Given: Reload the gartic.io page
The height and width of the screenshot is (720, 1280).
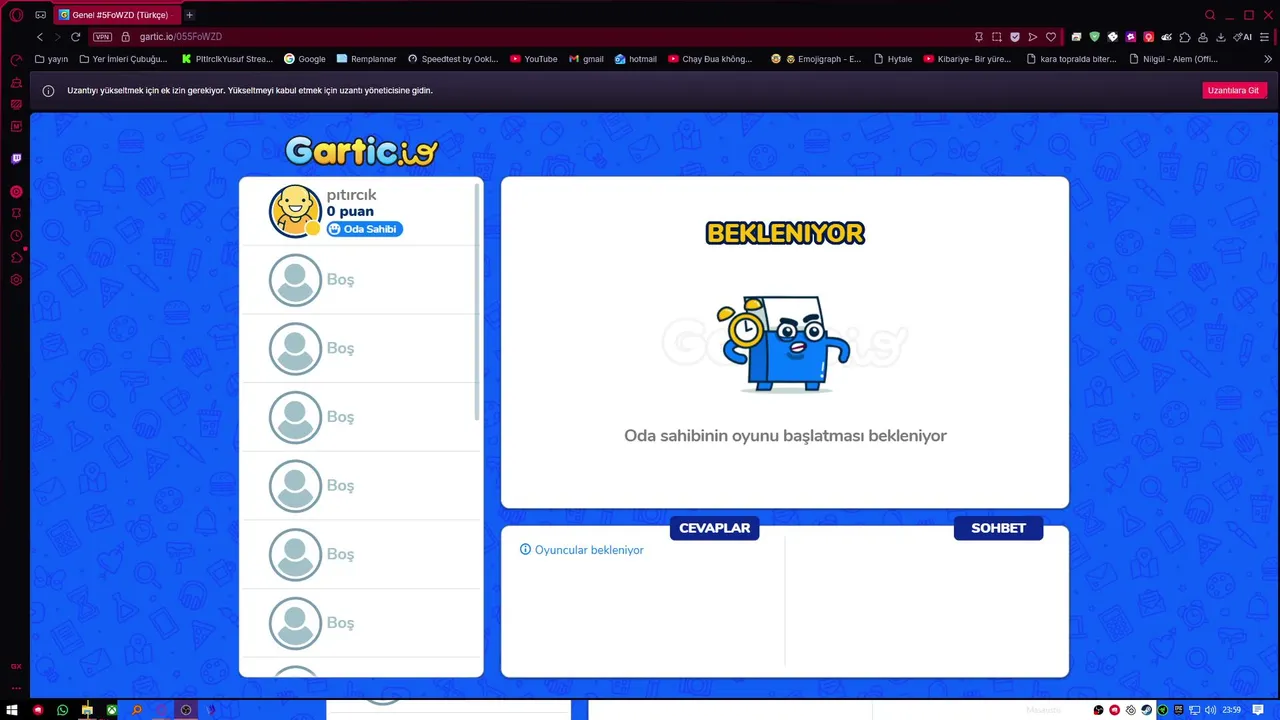Looking at the screenshot, I should pyautogui.click(x=75, y=37).
